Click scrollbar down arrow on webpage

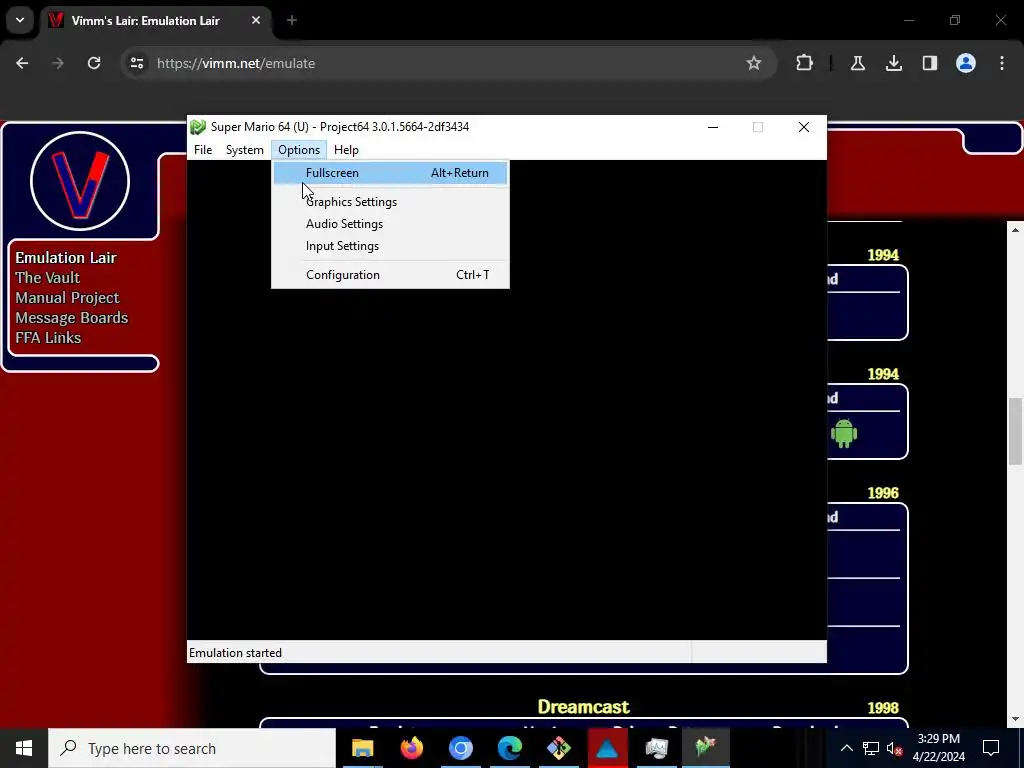1015,719
